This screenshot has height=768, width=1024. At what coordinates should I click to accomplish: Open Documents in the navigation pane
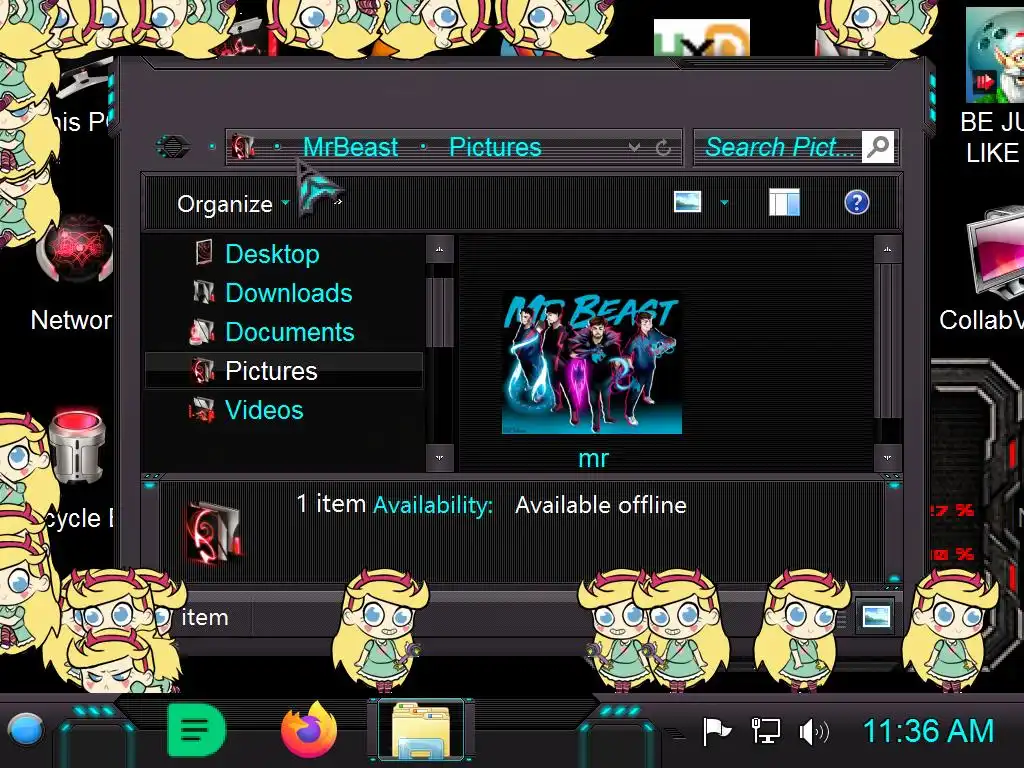click(289, 332)
